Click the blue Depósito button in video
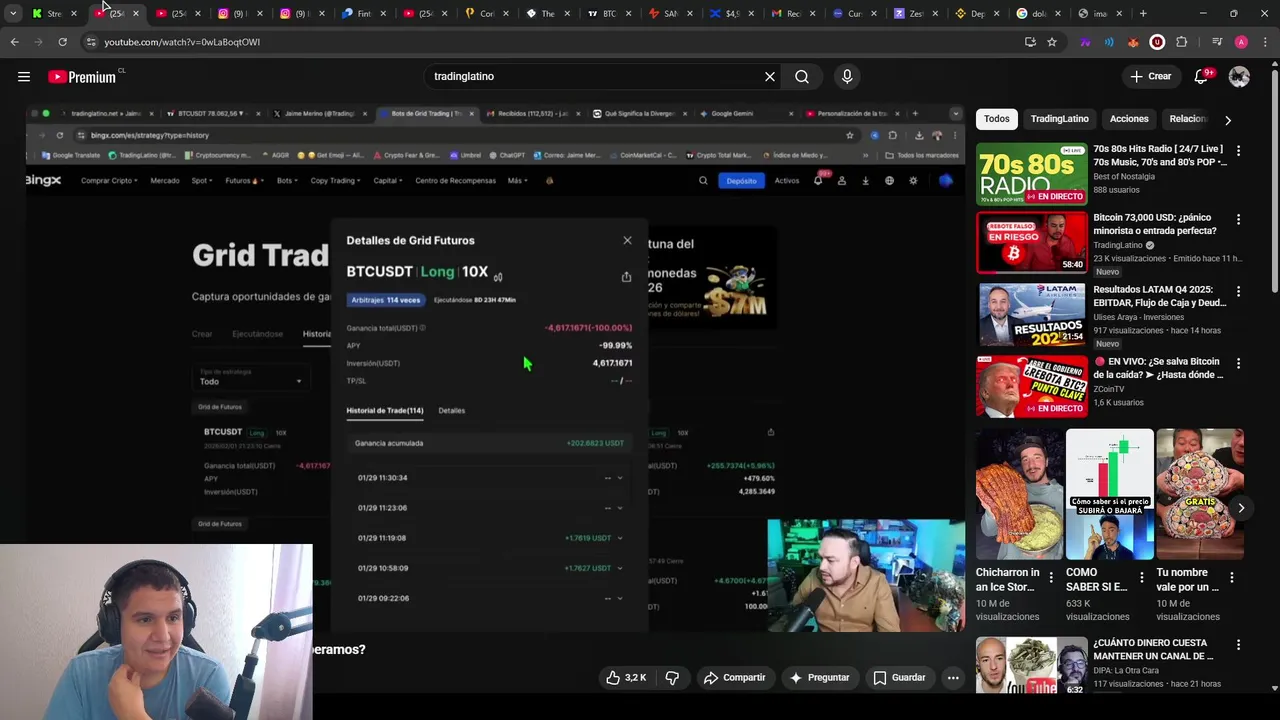1280x720 pixels. click(x=741, y=181)
